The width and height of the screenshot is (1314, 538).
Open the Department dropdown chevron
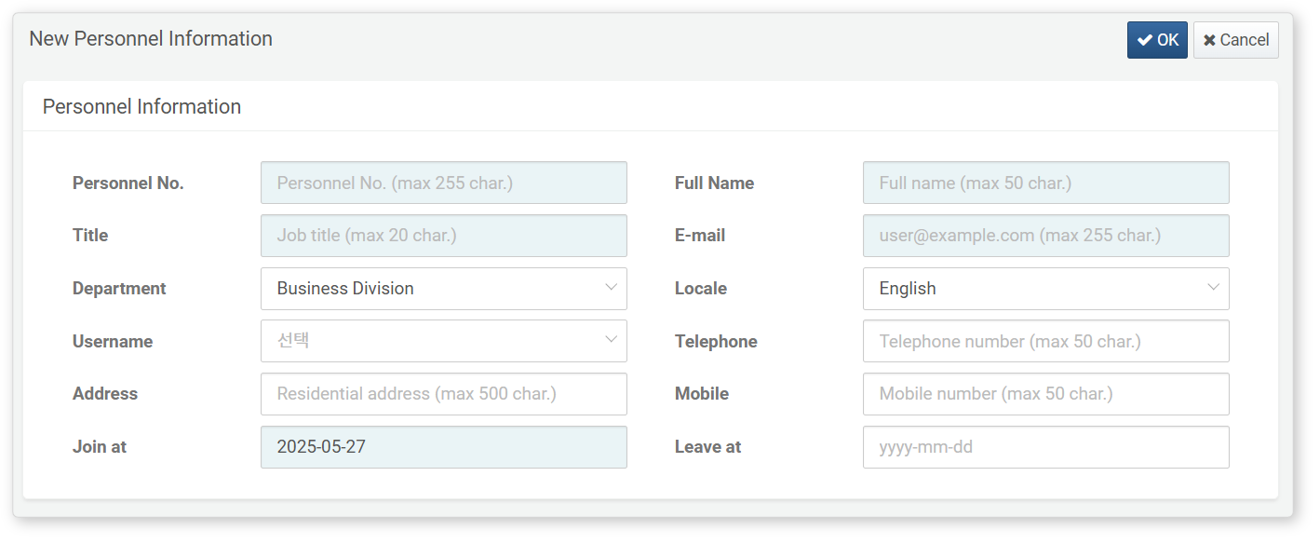(x=610, y=288)
